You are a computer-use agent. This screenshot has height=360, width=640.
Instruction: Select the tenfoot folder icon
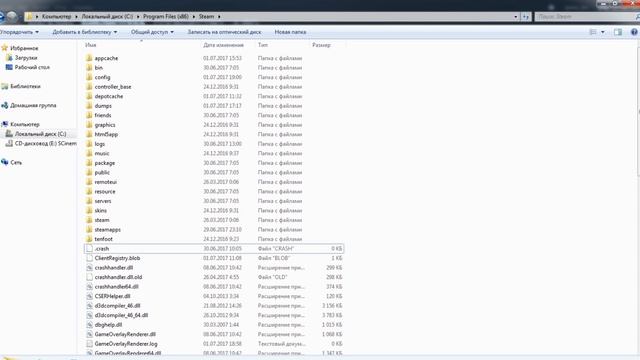89,239
